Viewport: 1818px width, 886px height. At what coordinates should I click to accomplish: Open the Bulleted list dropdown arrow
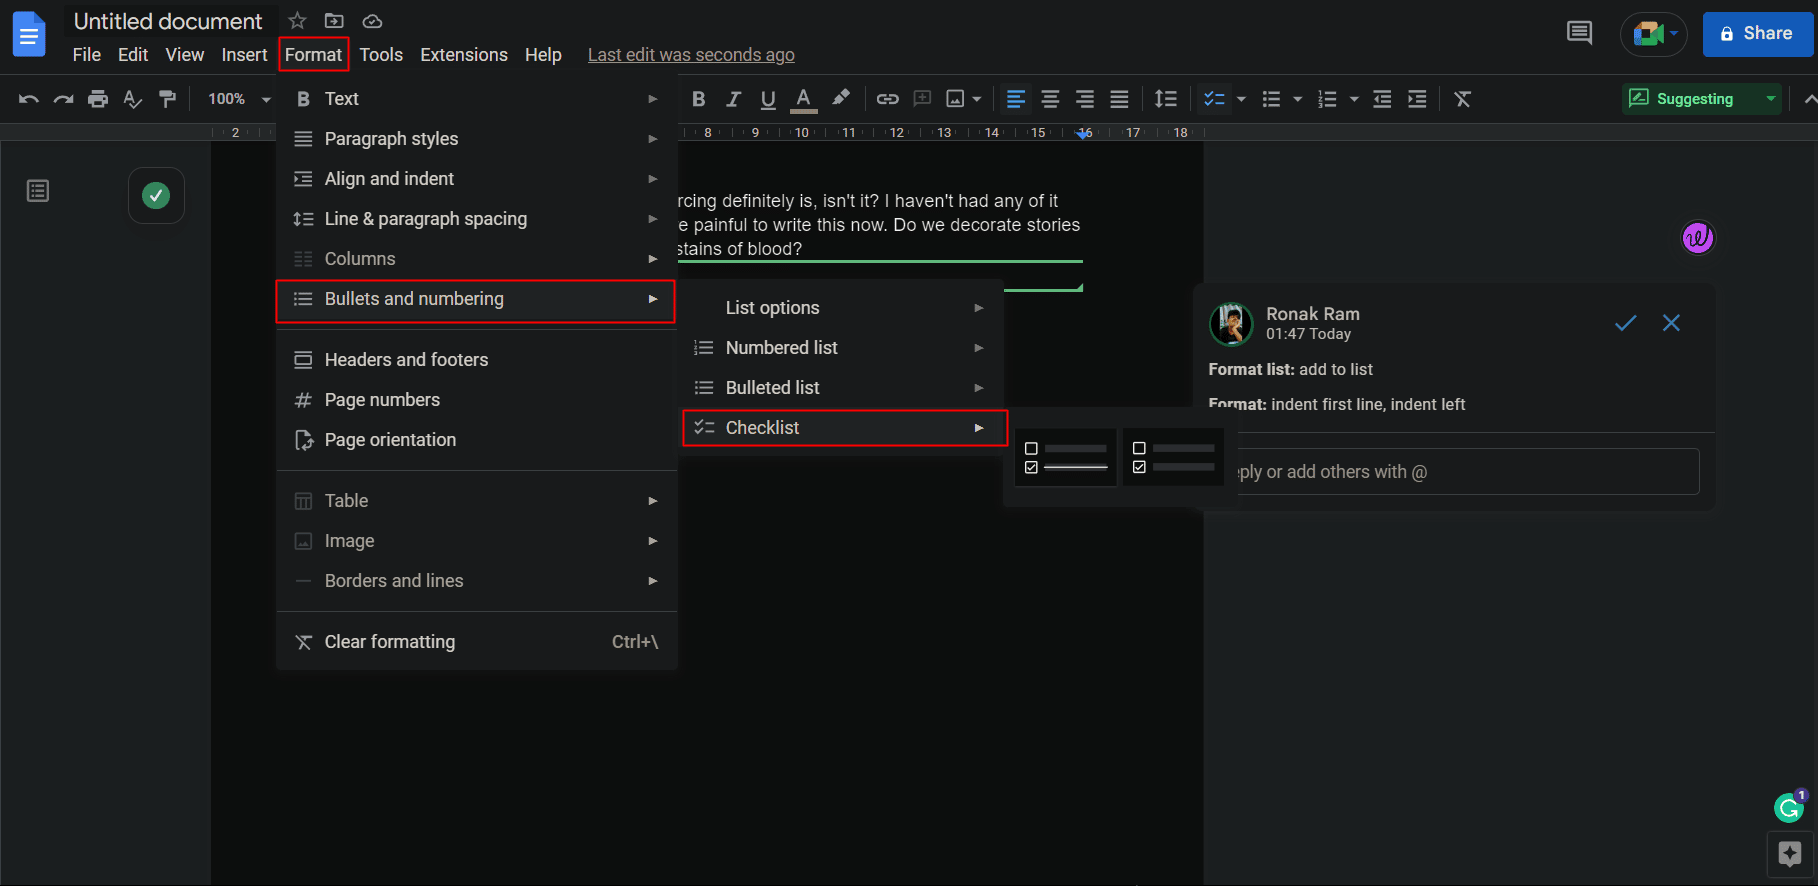pos(1298,99)
